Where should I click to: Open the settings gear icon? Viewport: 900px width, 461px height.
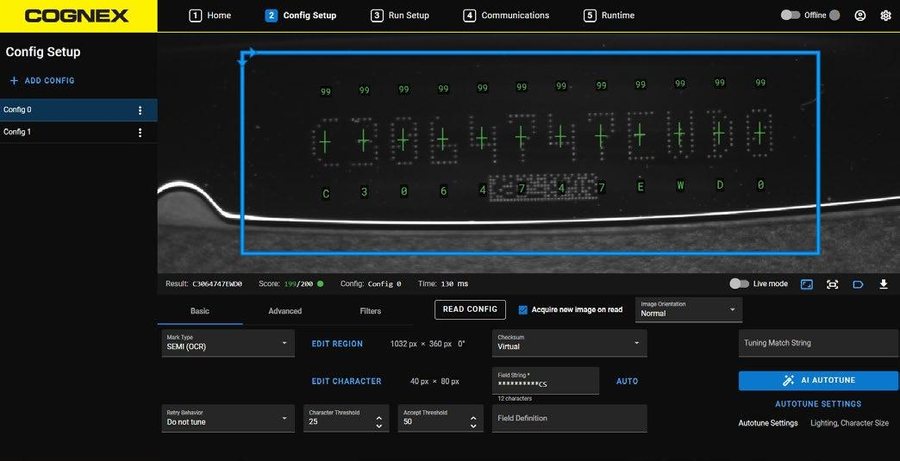click(x=885, y=16)
